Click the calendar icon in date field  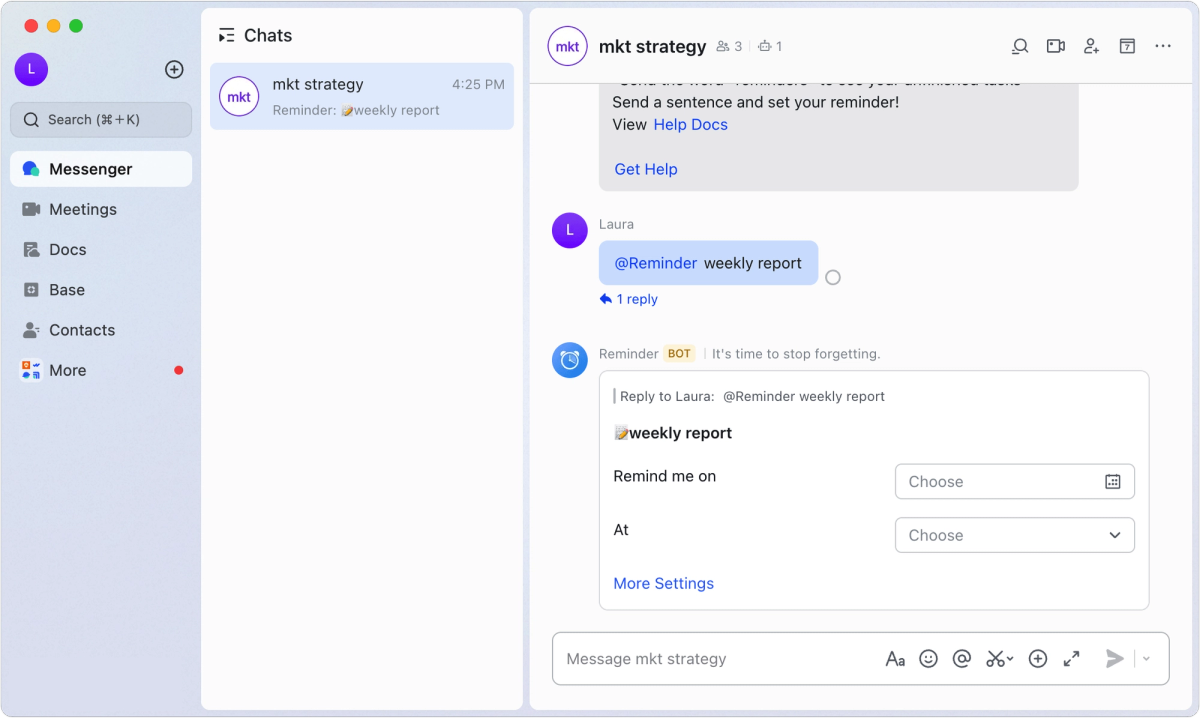click(x=1113, y=481)
